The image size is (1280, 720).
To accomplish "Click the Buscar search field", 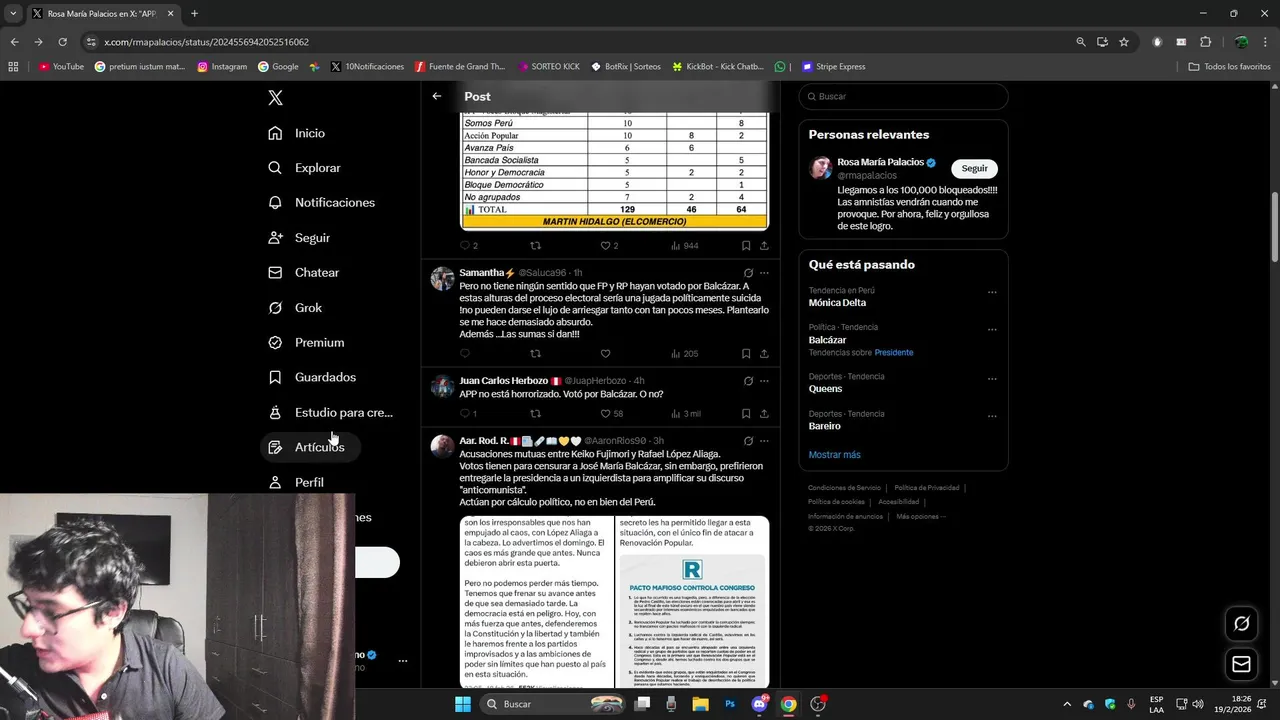I will point(903,96).
